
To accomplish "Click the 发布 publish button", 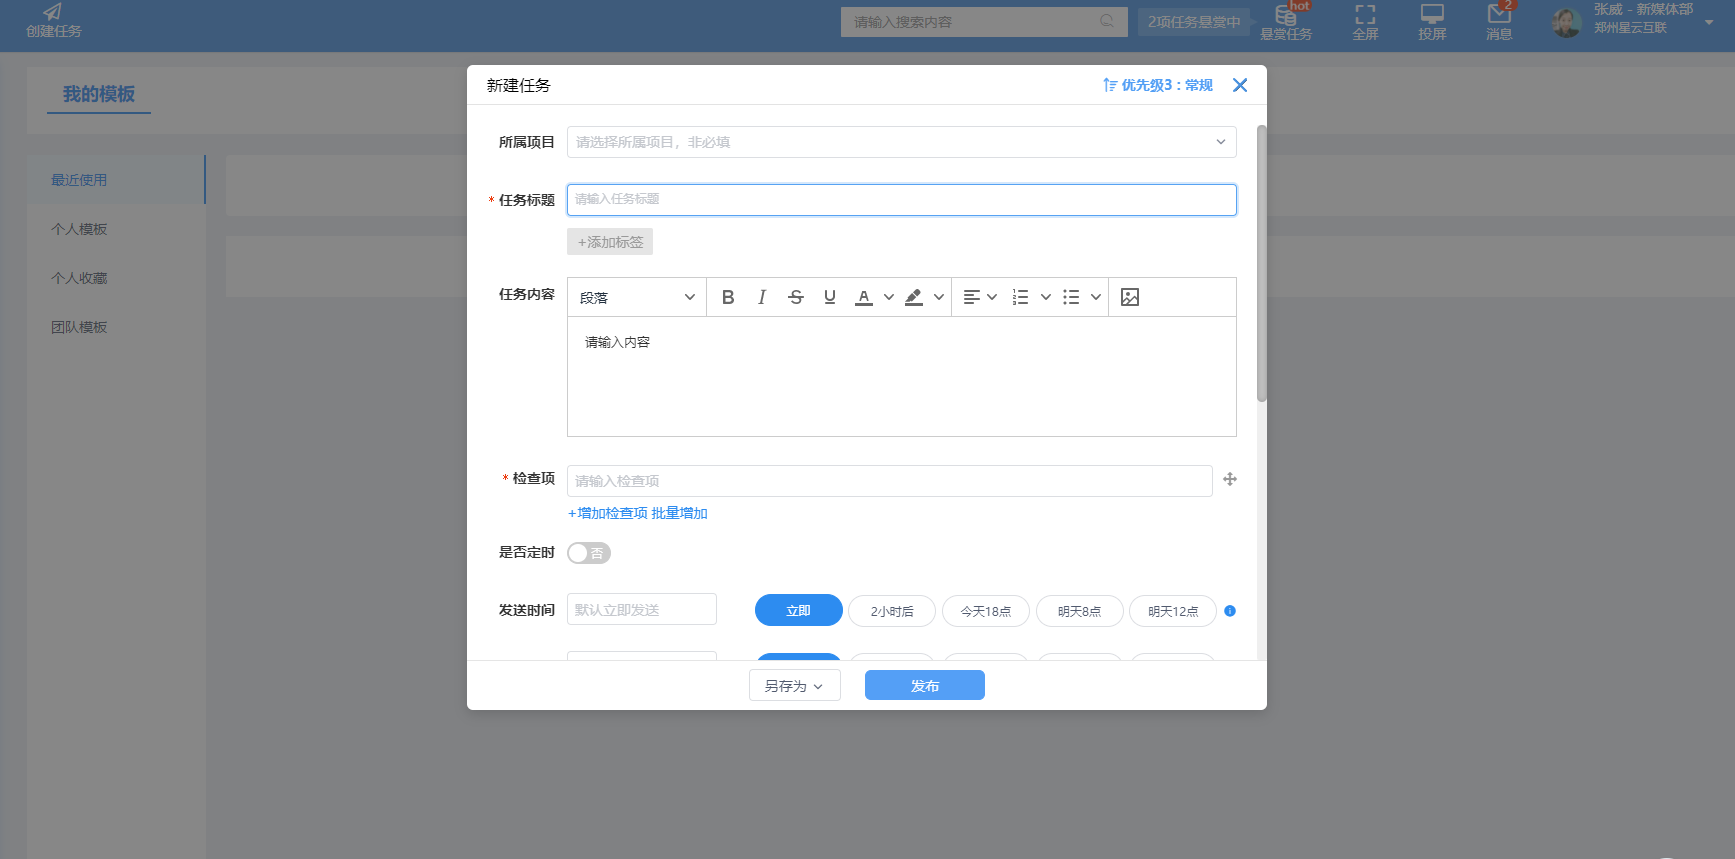I will coord(924,686).
